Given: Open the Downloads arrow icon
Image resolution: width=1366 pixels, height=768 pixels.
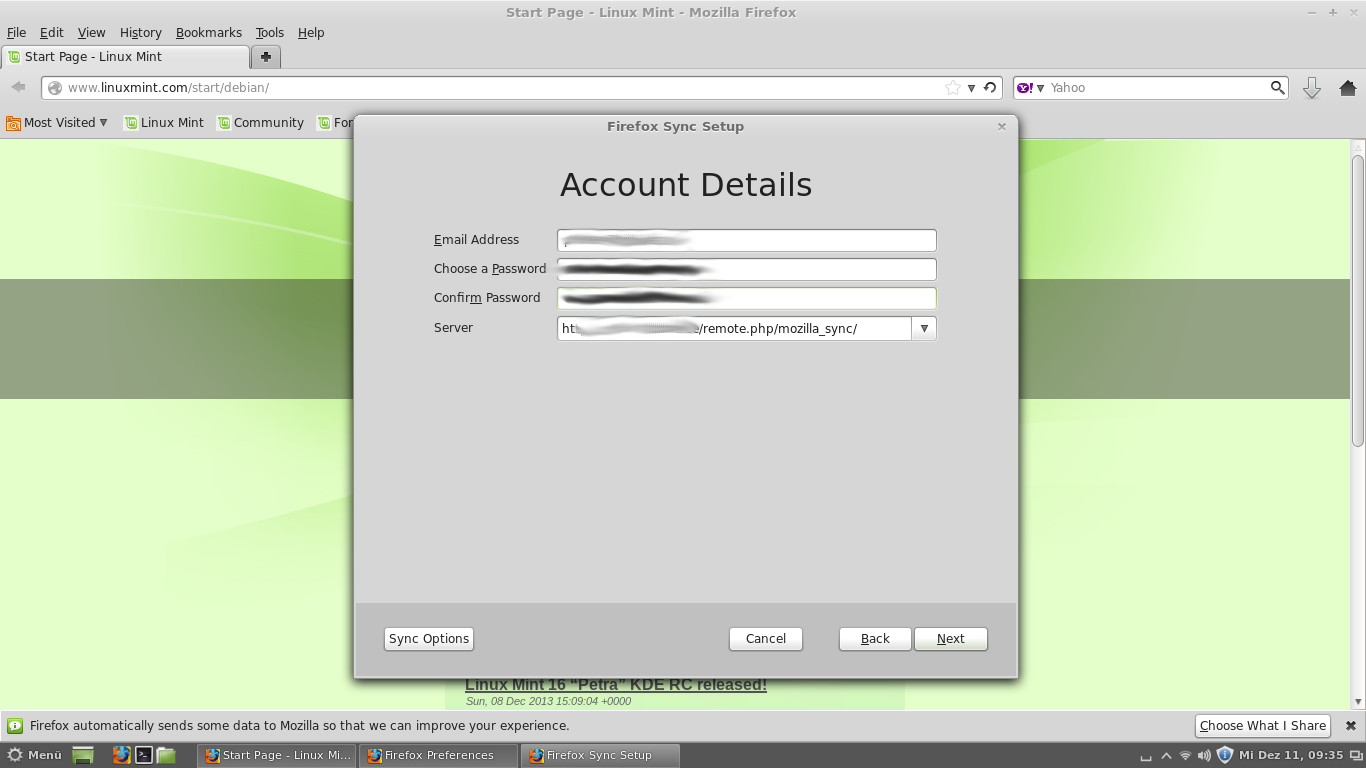Looking at the screenshot, I should pos(1312,88).
